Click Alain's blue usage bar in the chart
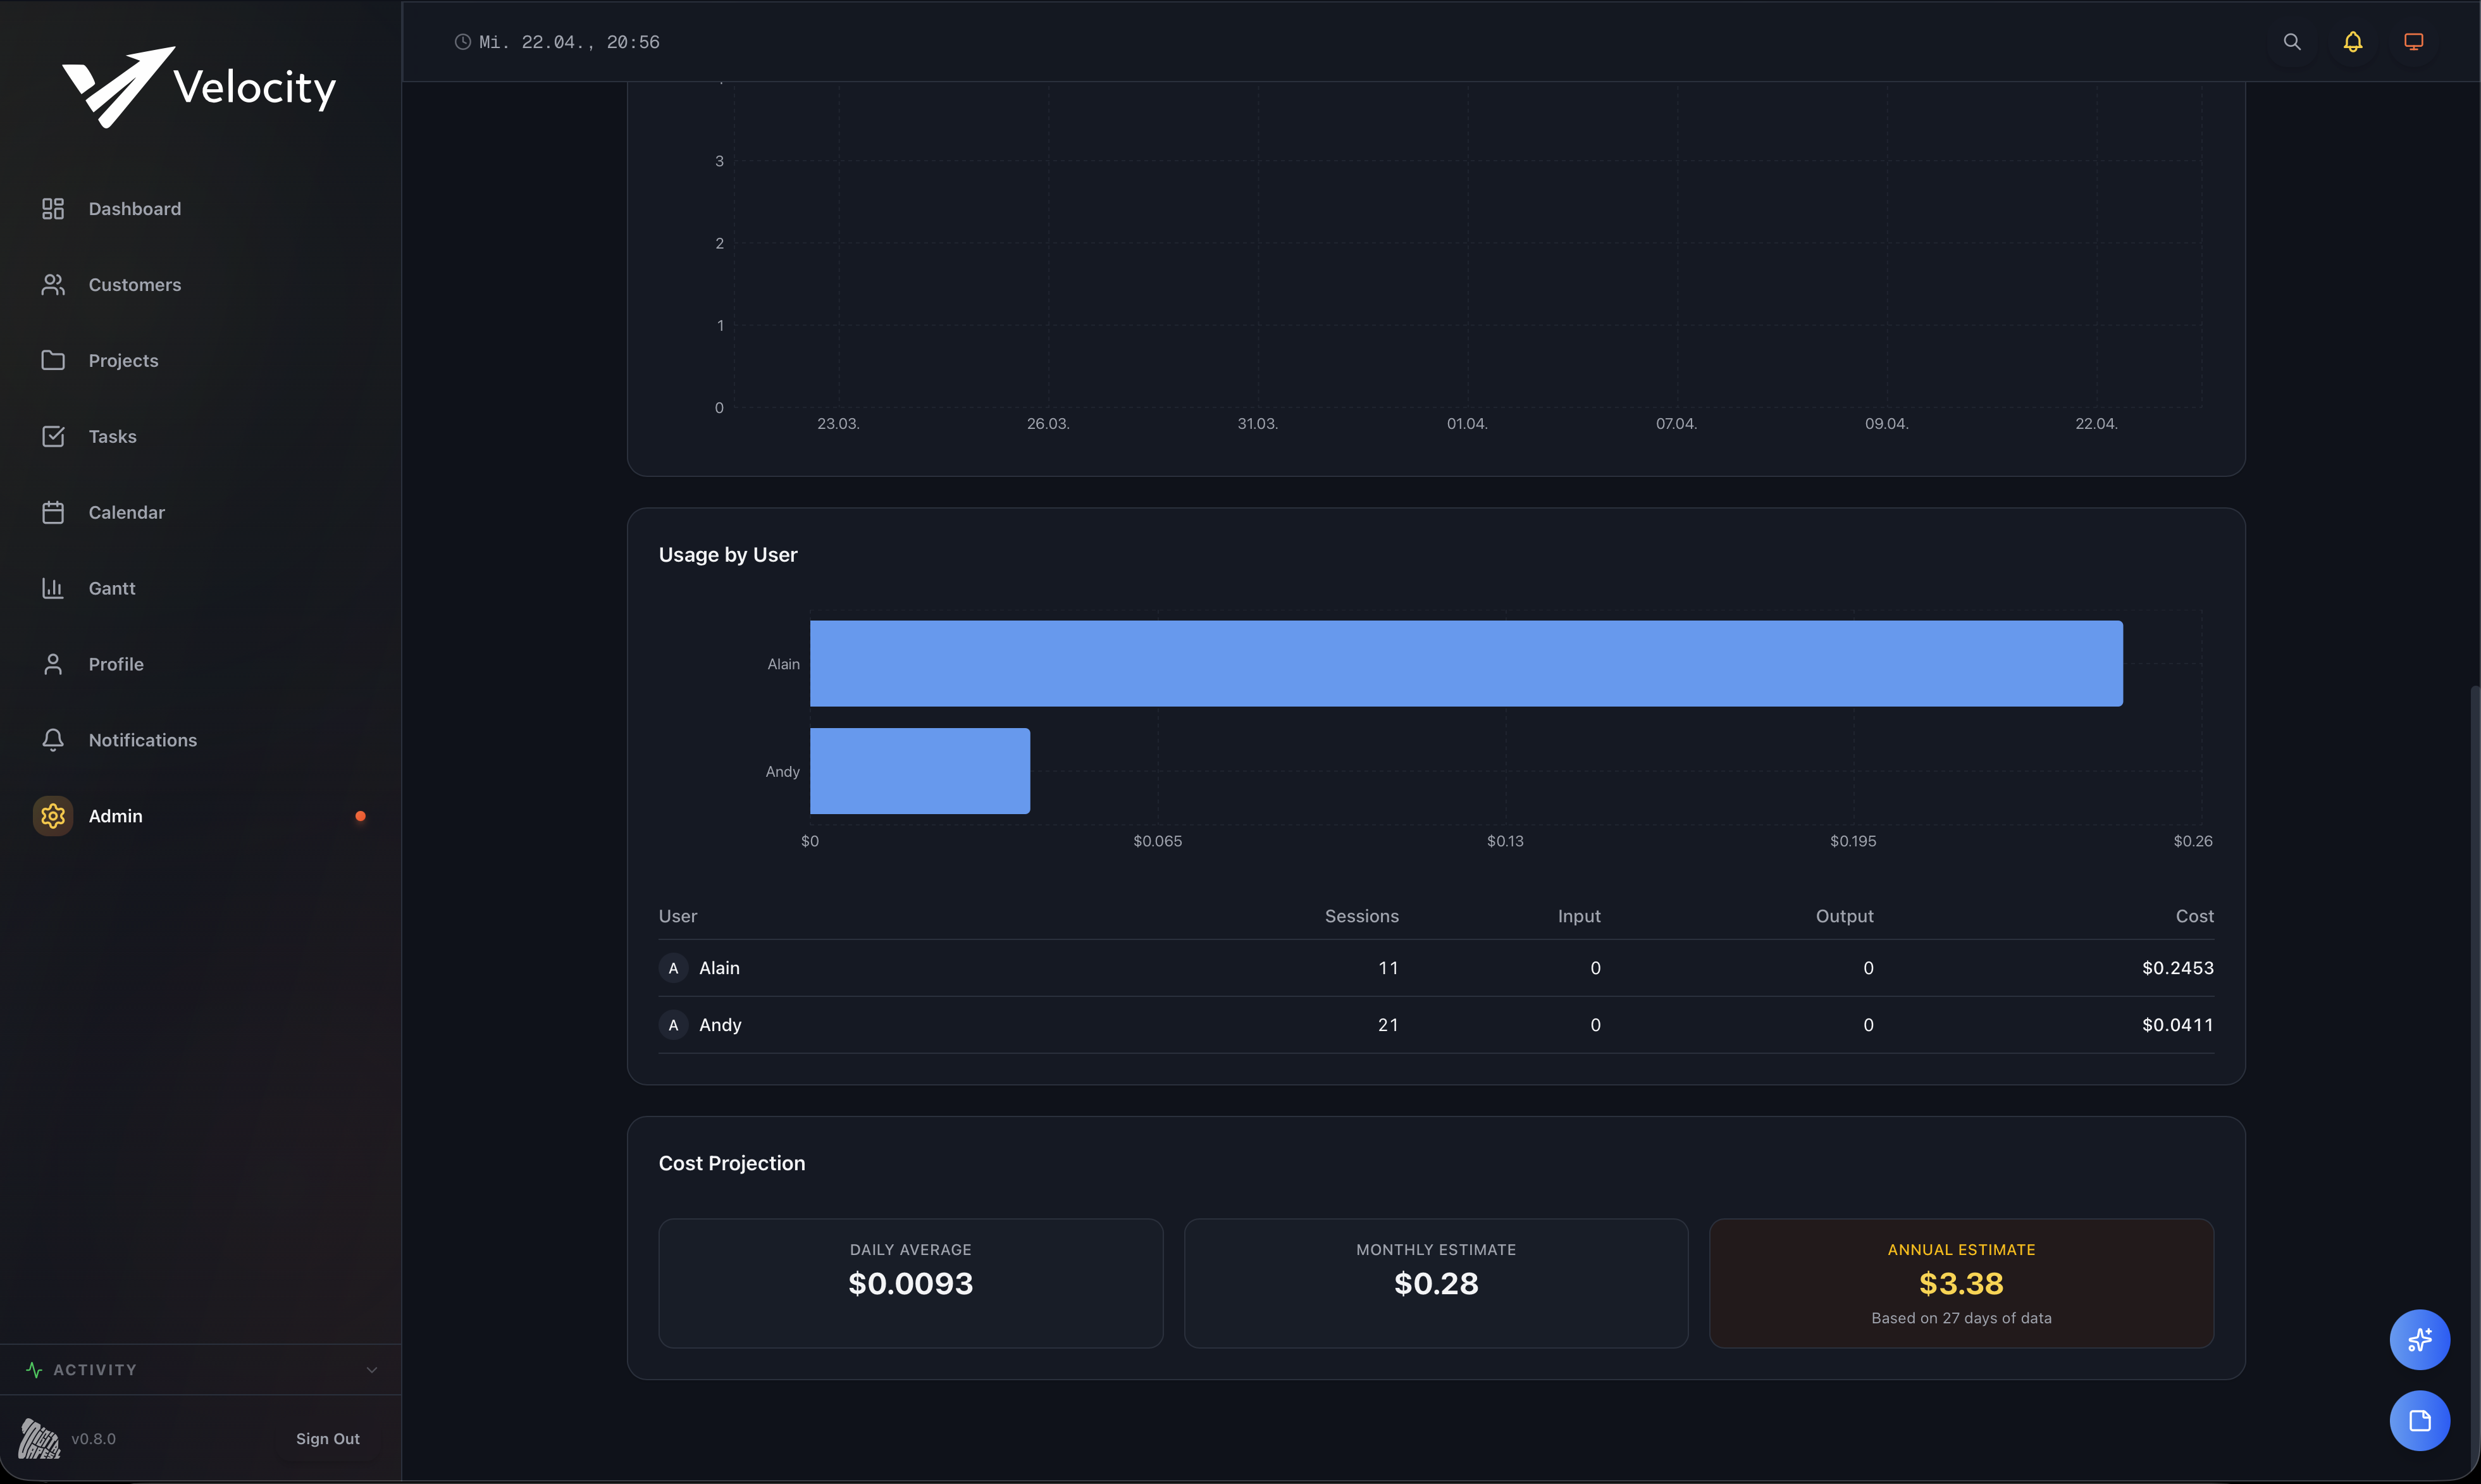This screenshot has width=2481, height=1484. pyautogui.click(x=1465, y=663)
